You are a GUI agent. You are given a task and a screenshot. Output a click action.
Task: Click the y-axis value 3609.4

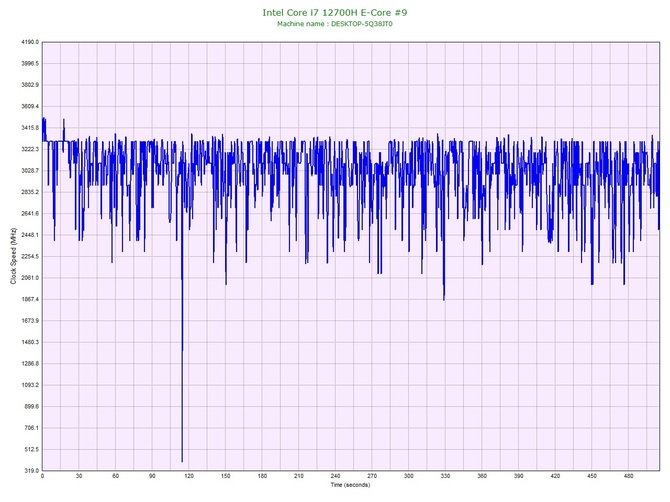click(x=30, y=106)
